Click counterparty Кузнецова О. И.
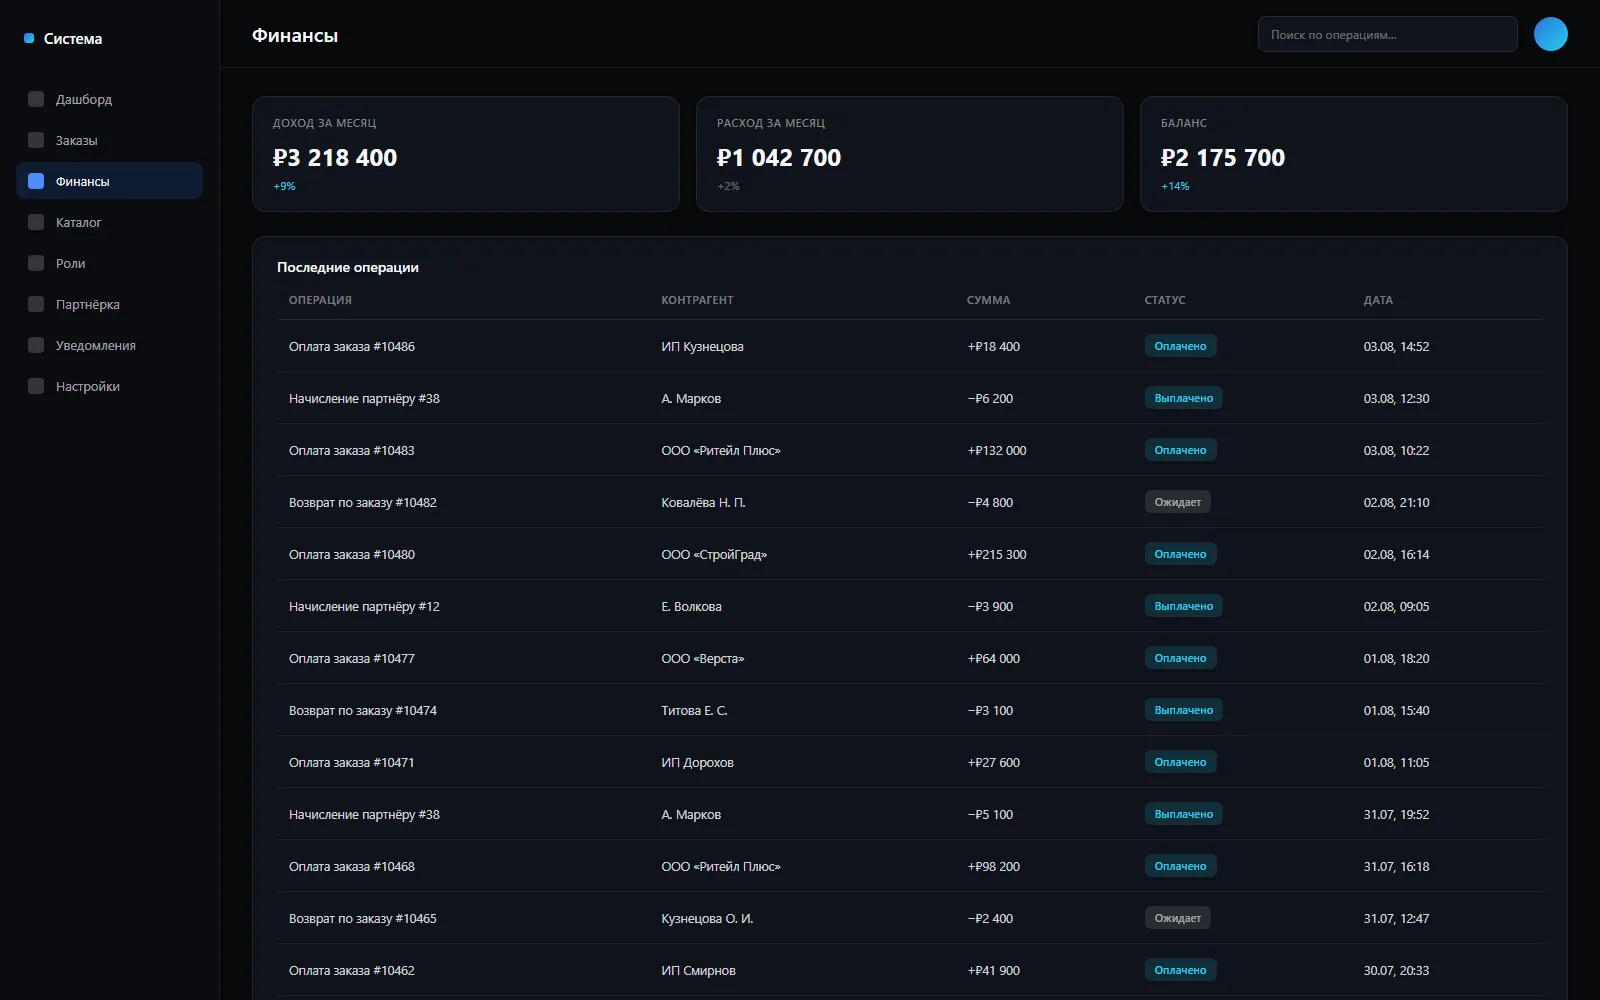This screenshot has height=1000, width=1600. [707, 918]
